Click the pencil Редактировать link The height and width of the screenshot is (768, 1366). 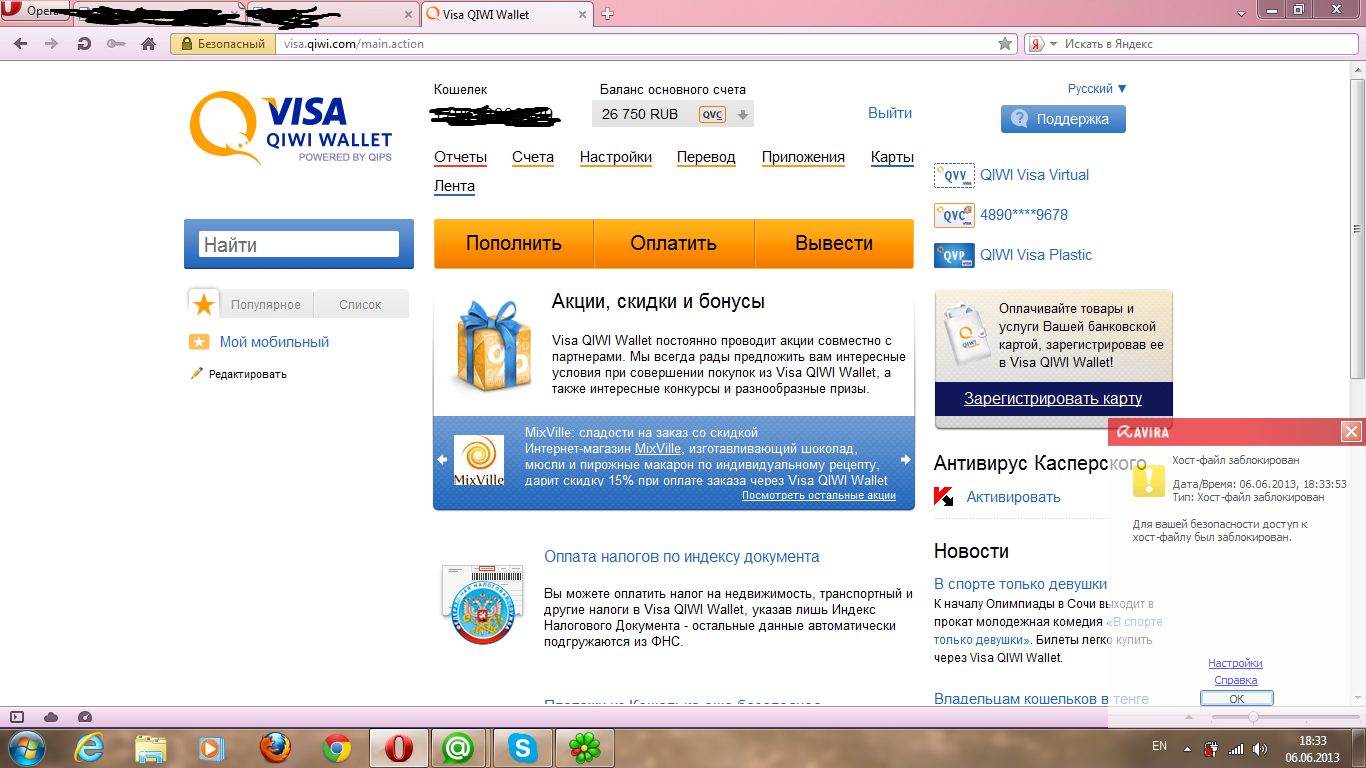(239, 374)
